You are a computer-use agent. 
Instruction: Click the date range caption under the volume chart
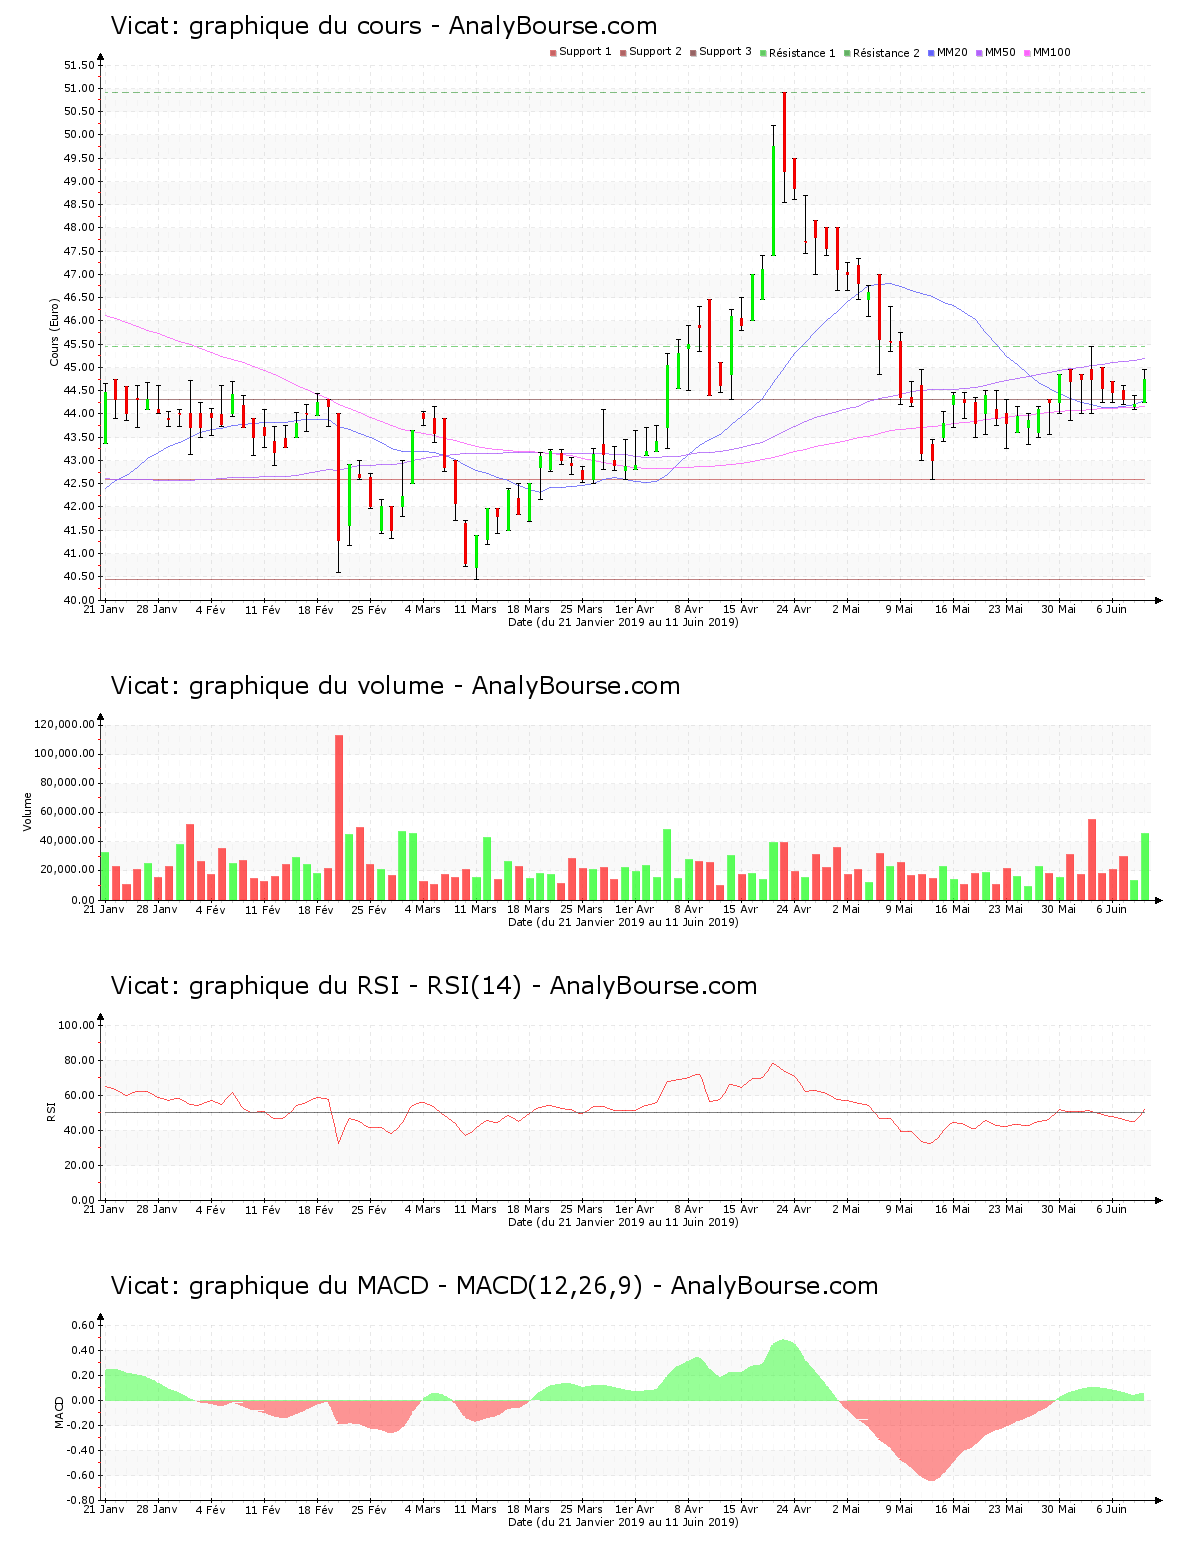[623, 922]
